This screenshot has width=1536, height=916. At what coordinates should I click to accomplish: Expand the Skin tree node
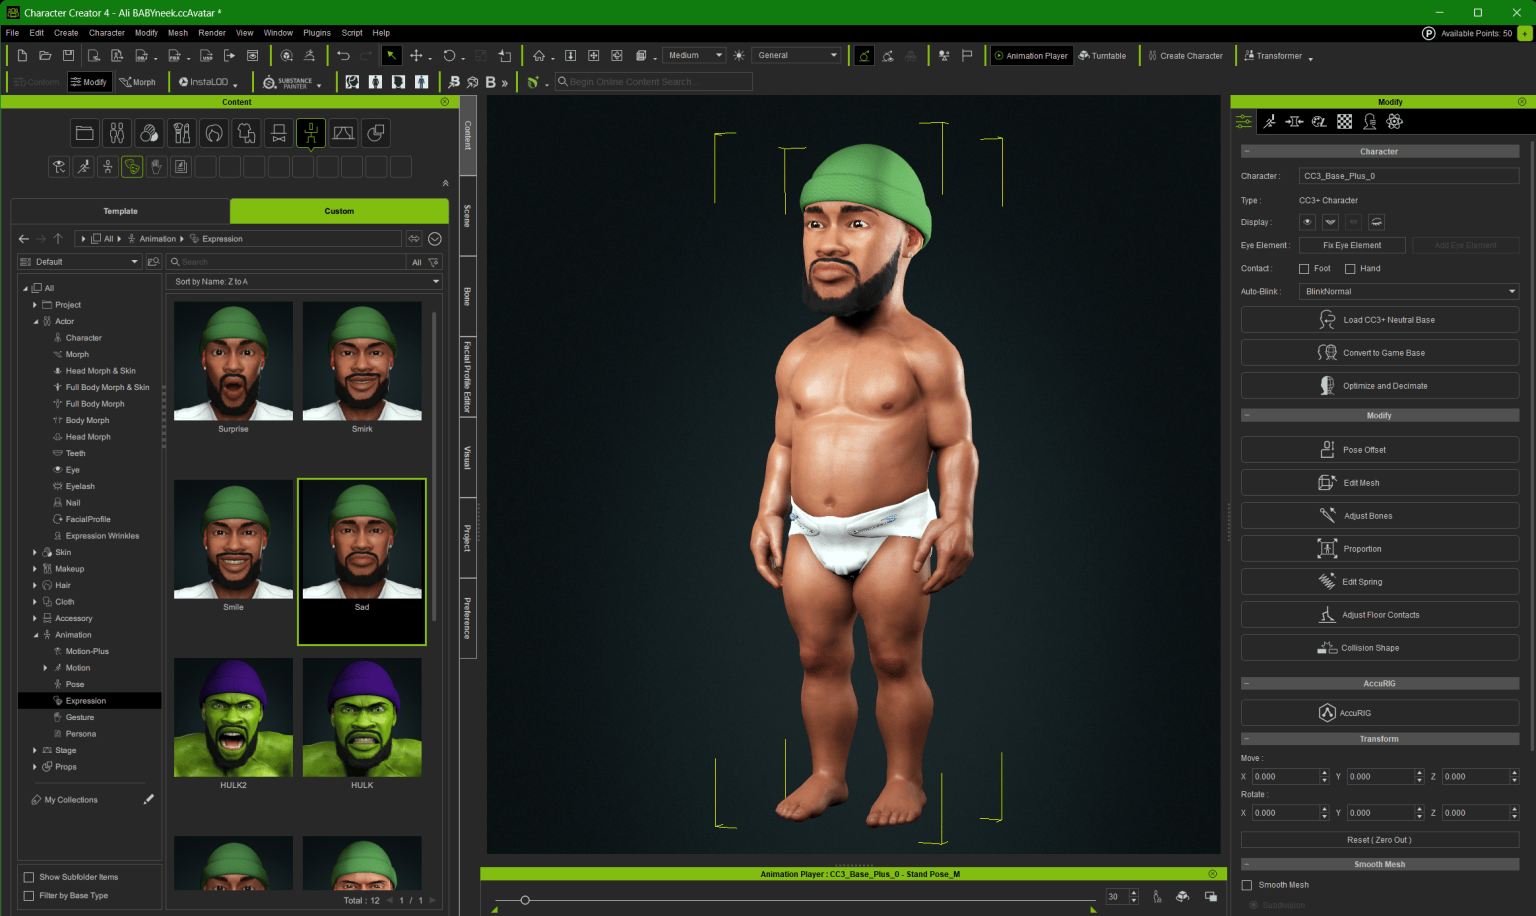click(35, 552)
